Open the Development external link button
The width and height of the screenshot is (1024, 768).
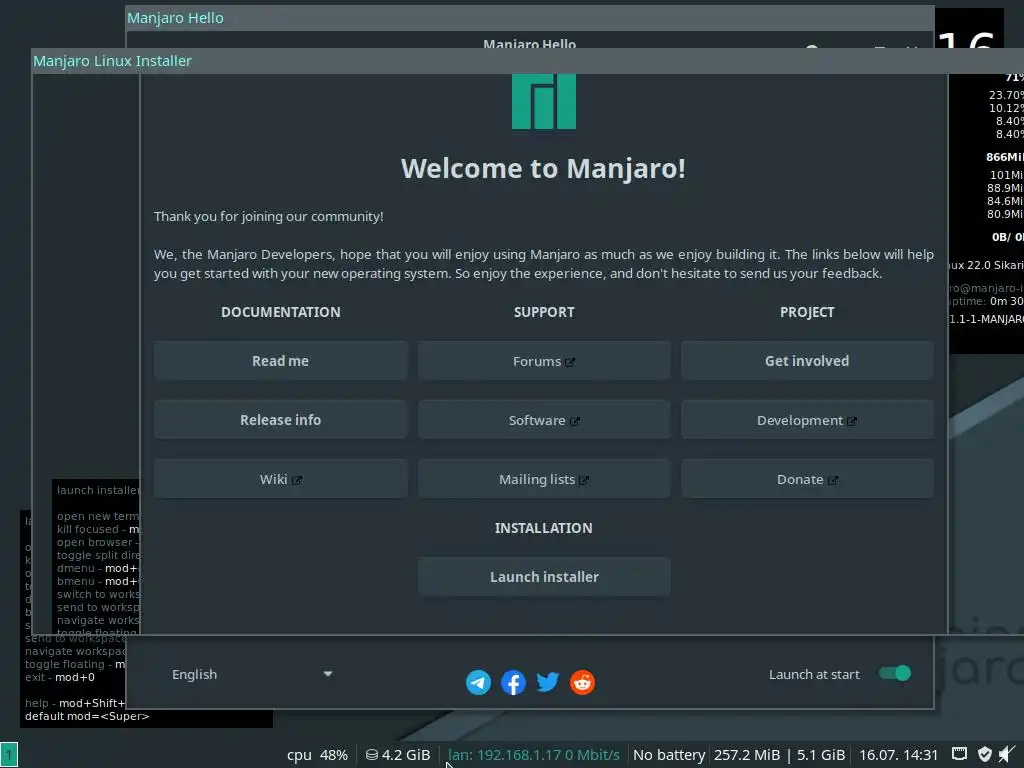[x=807, y=420]
